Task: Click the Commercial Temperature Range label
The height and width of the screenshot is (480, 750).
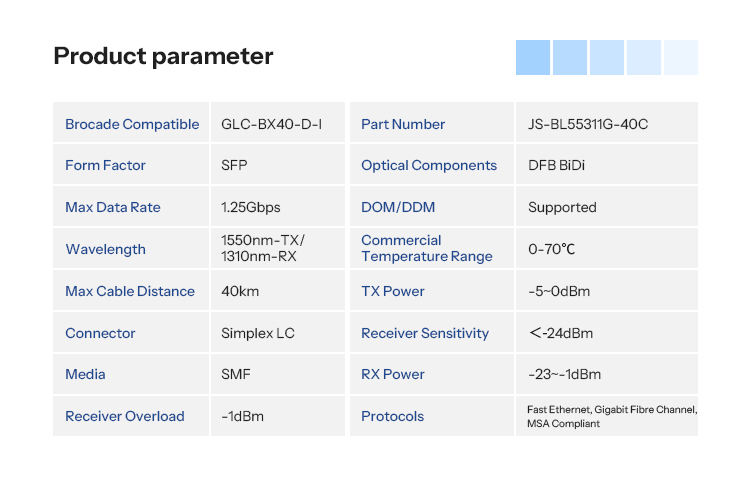Action: pos(427,248)
